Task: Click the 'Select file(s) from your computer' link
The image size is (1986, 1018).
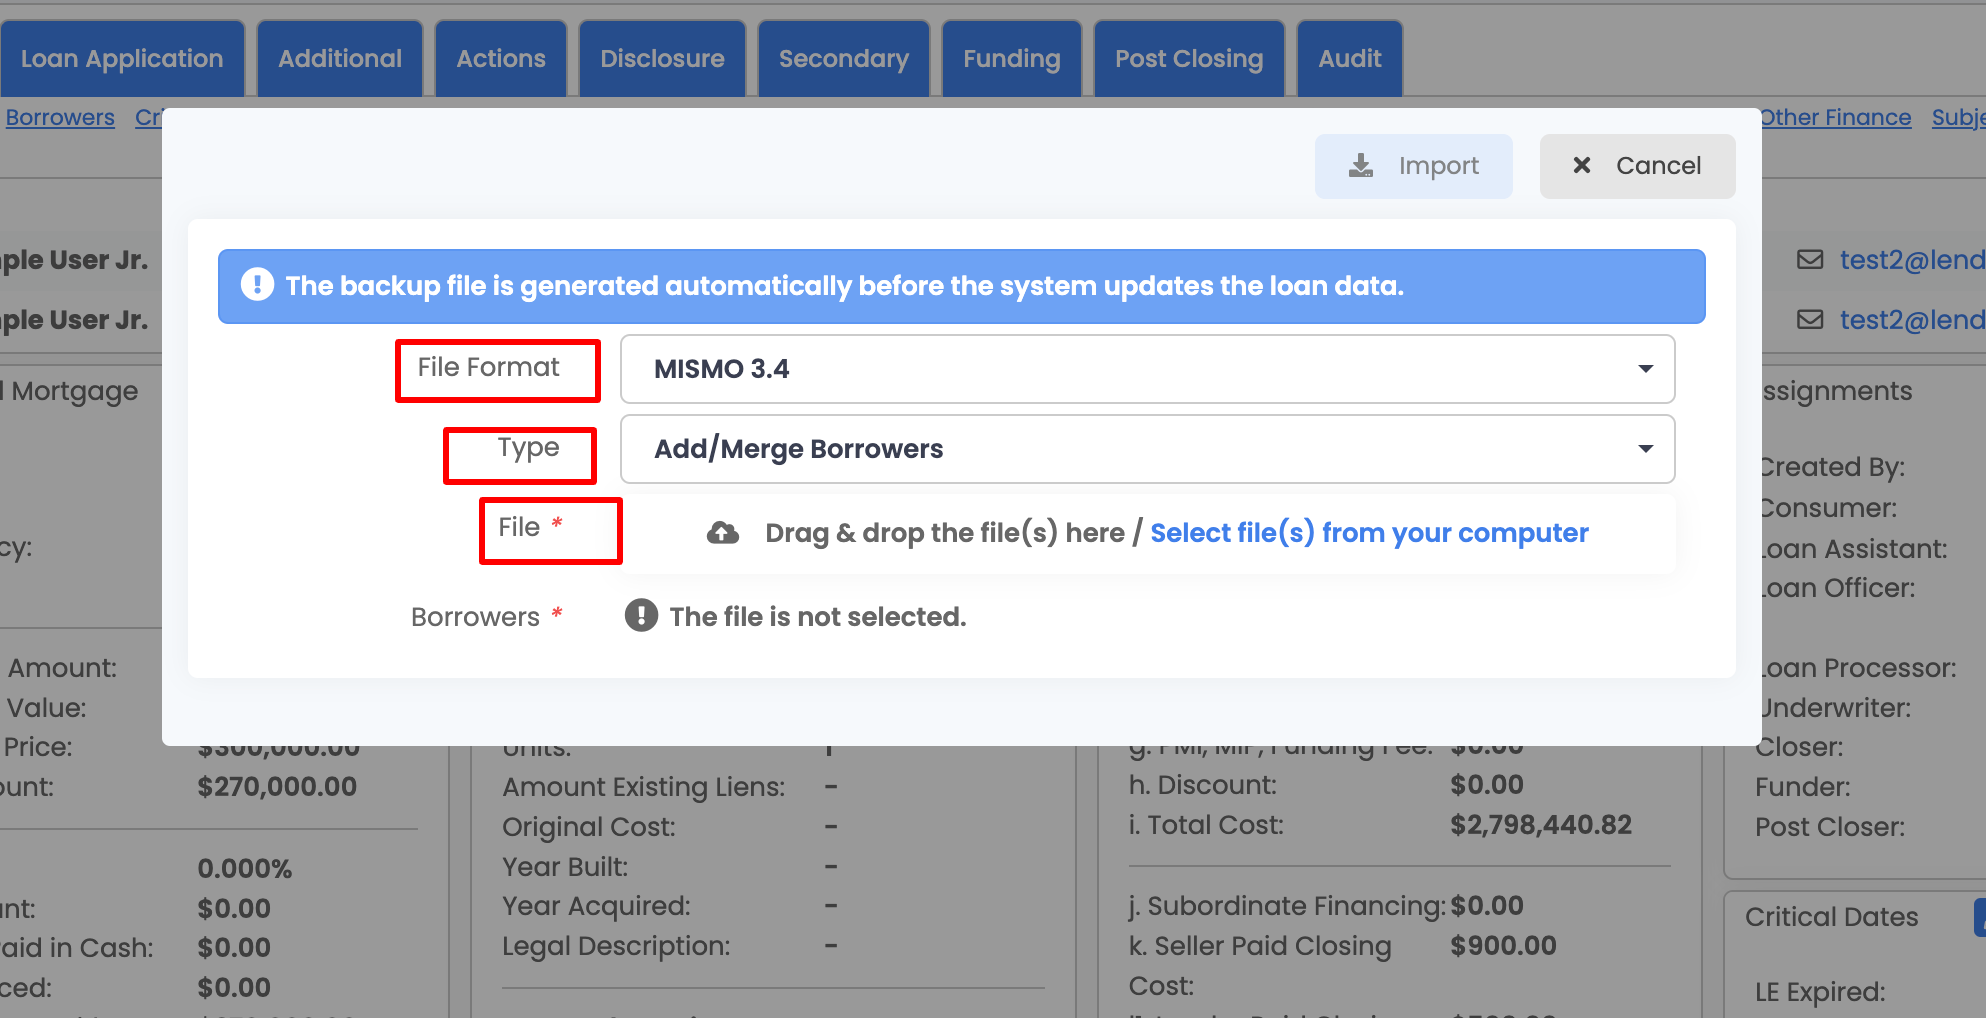Action: (1369, 532)
